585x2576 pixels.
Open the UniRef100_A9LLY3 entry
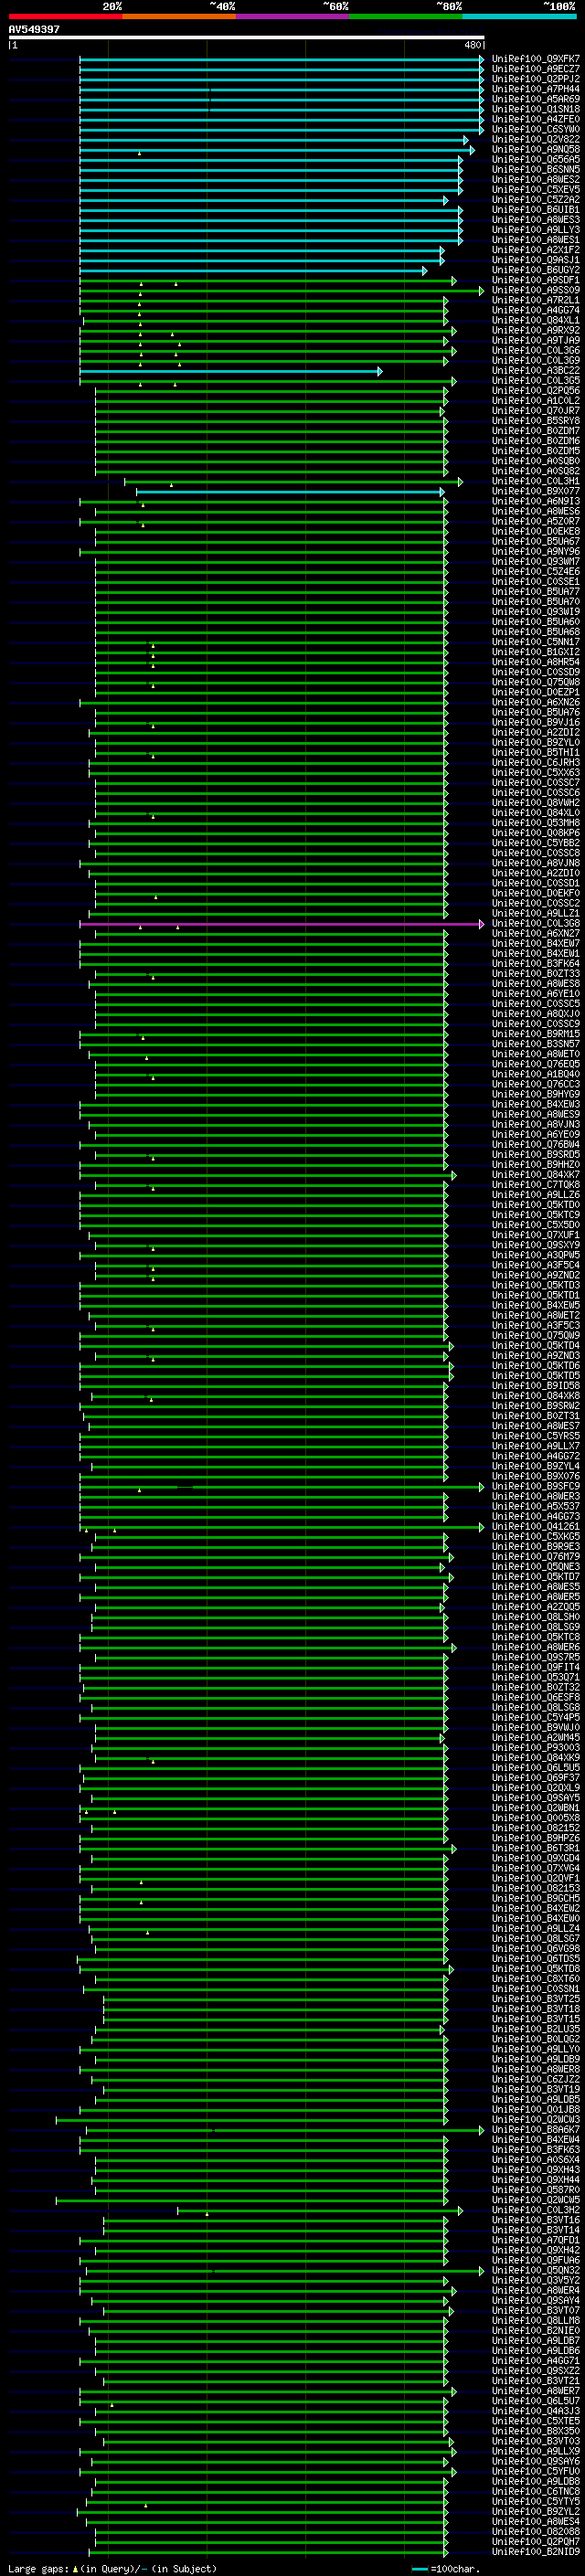pos(535,231)
